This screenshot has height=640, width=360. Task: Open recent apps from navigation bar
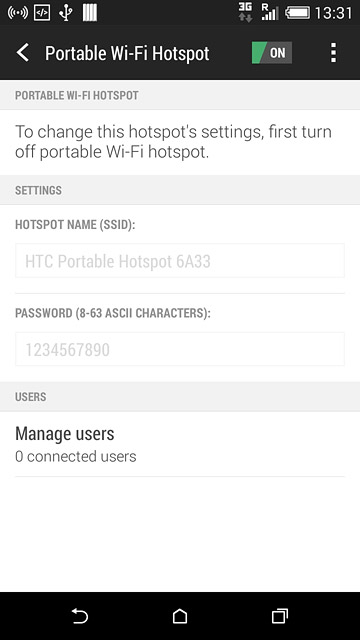coord(280,616)
